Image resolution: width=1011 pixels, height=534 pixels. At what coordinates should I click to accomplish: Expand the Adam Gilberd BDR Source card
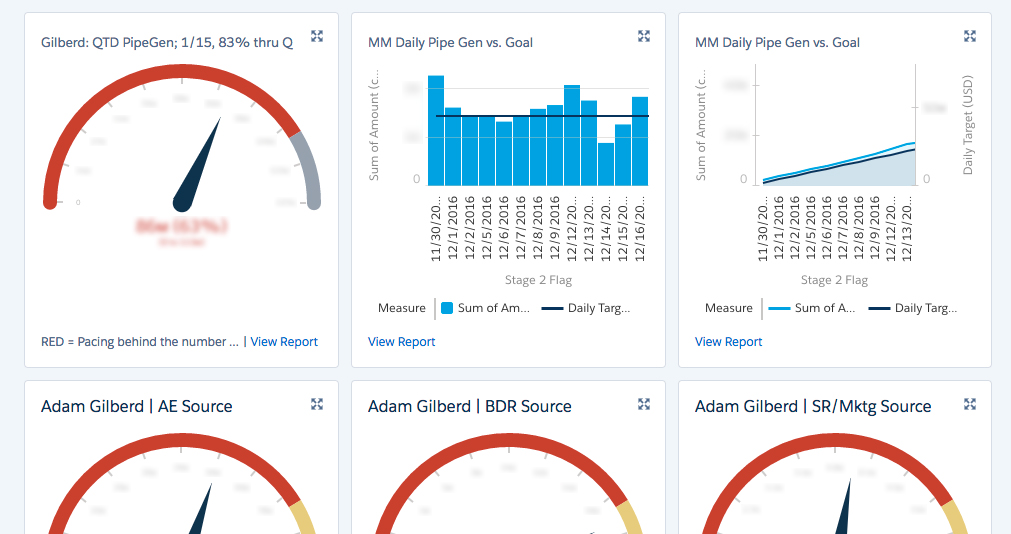(x=643, y=404)
